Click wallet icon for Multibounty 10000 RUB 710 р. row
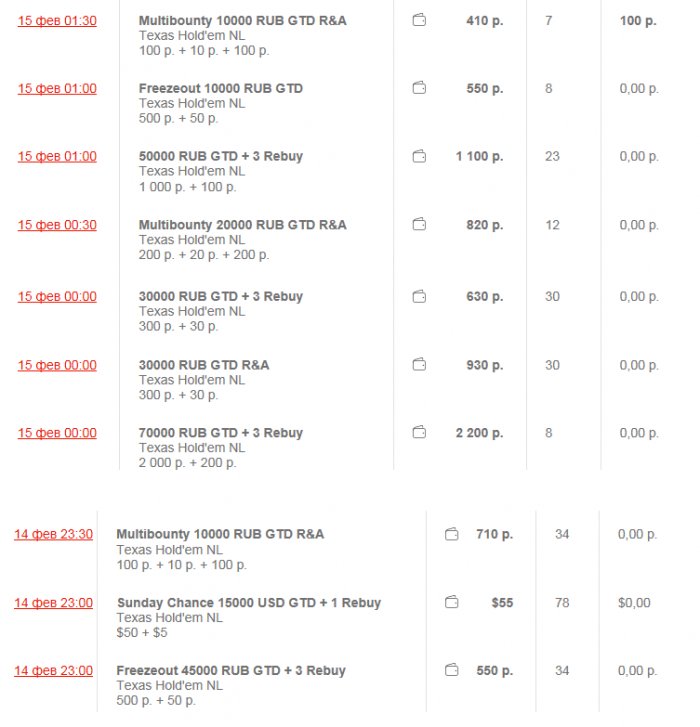This screenshot has height=727, width=700. (452, 534)
